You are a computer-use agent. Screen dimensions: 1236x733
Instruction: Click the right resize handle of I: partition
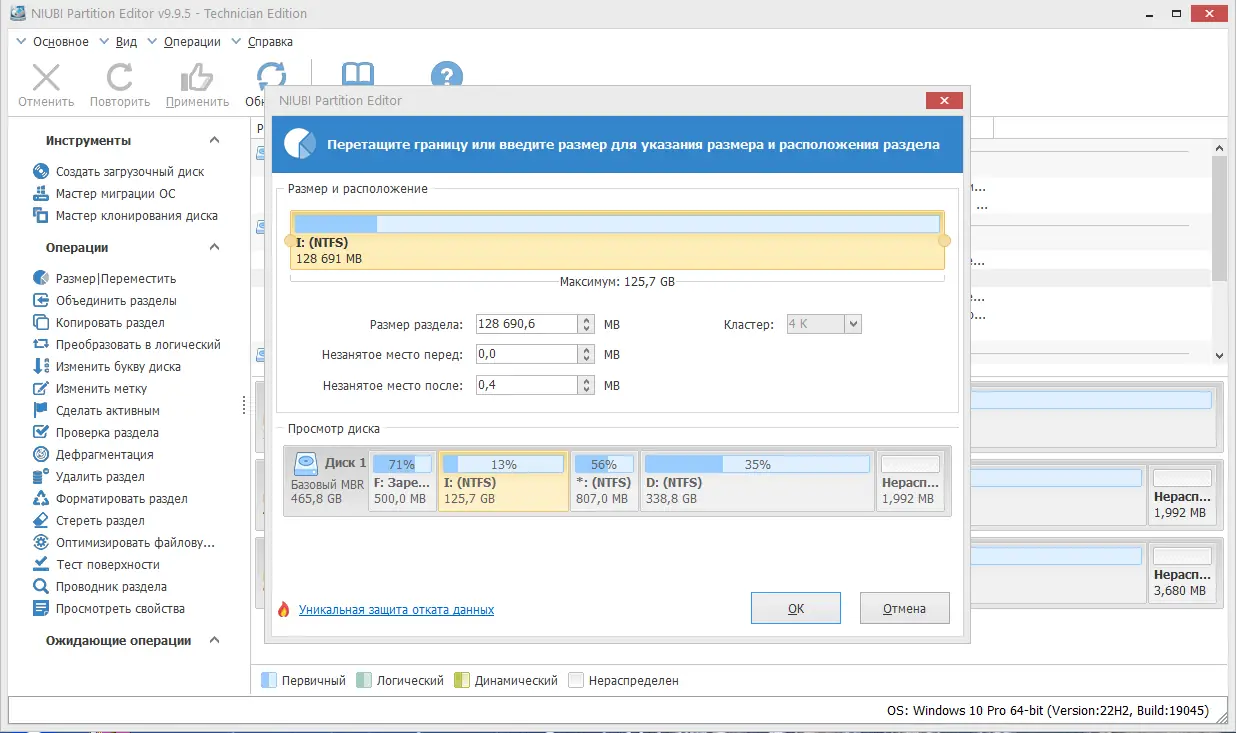944,241
